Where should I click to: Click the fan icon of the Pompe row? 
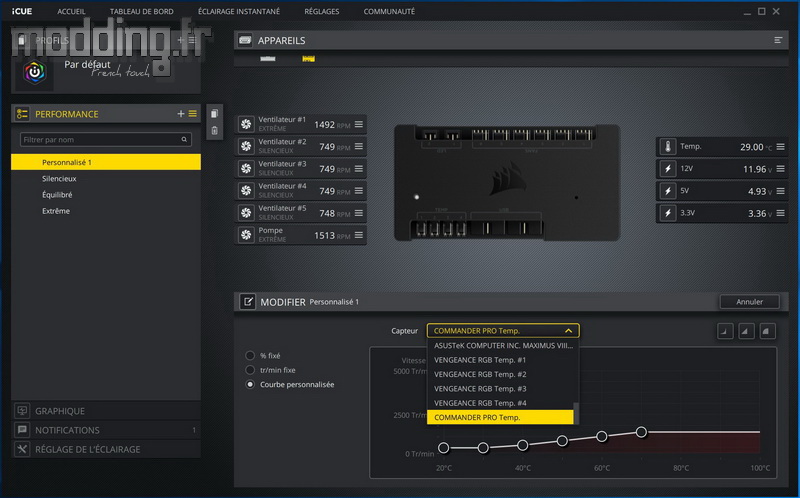click(246, 235)
